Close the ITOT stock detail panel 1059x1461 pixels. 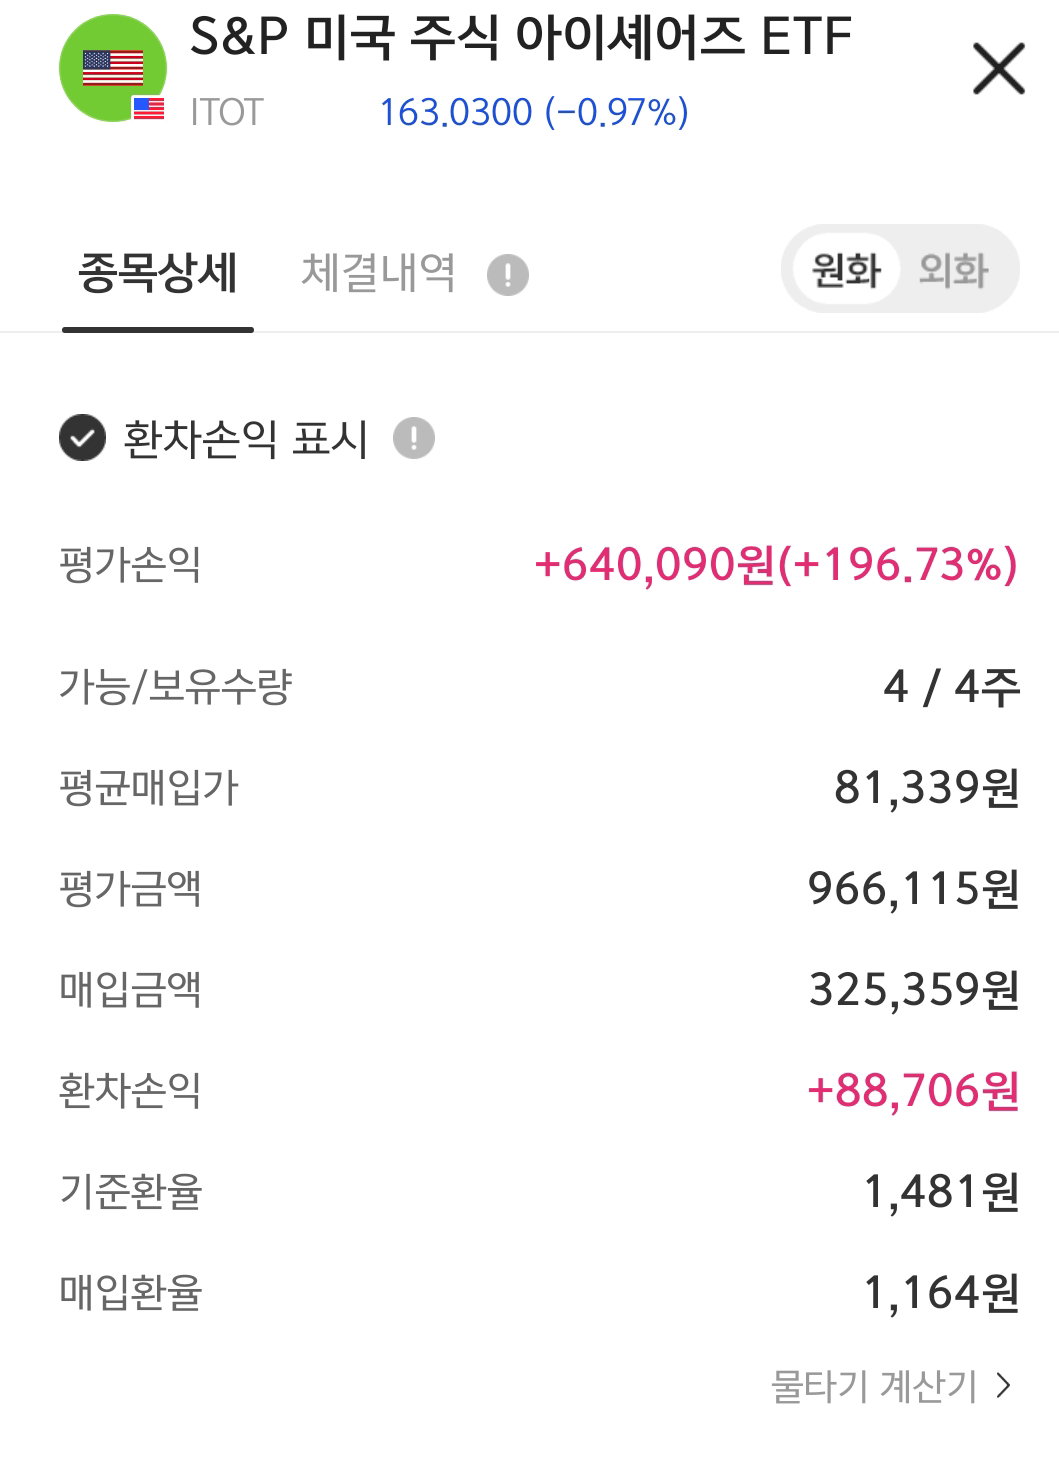click(999, 69)
